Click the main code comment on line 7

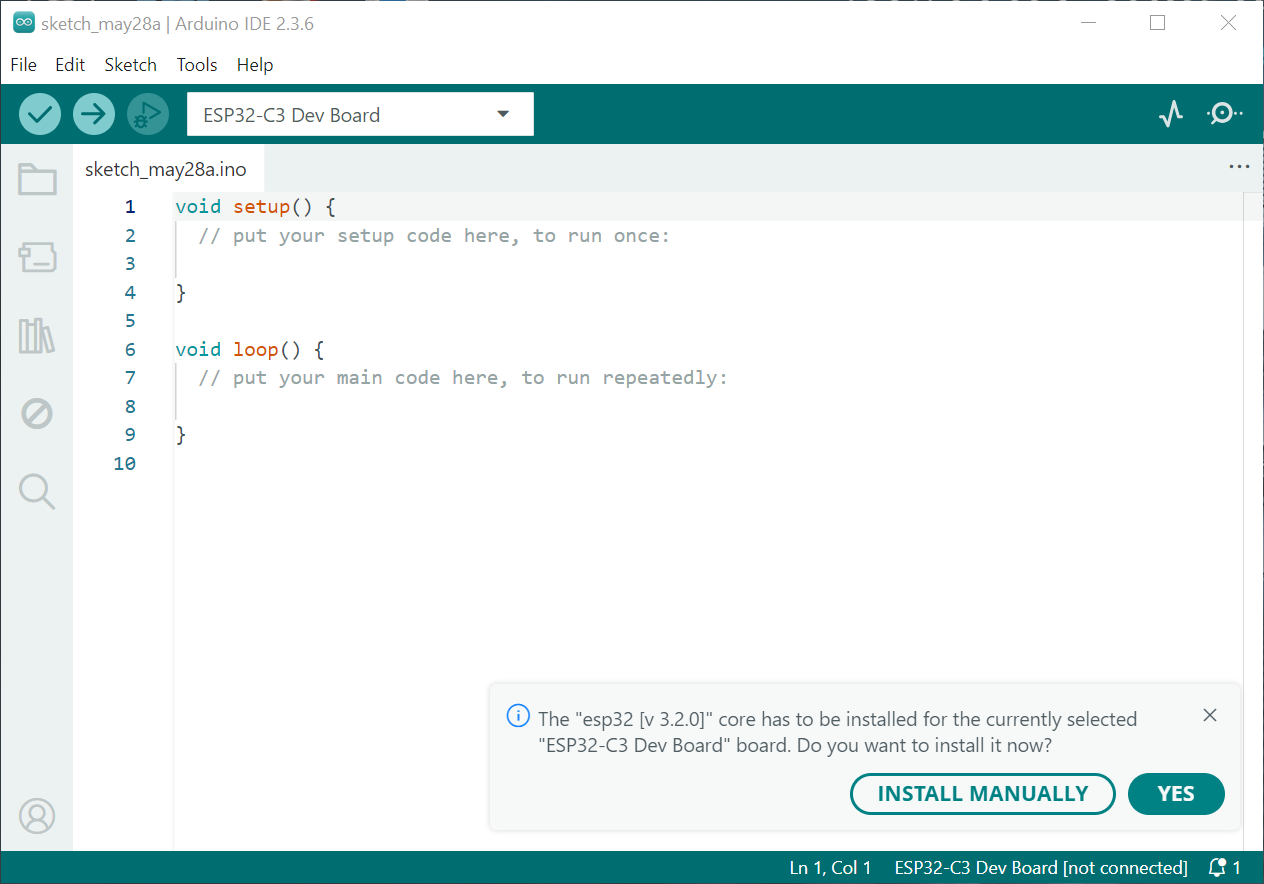(x=463, y=378)
